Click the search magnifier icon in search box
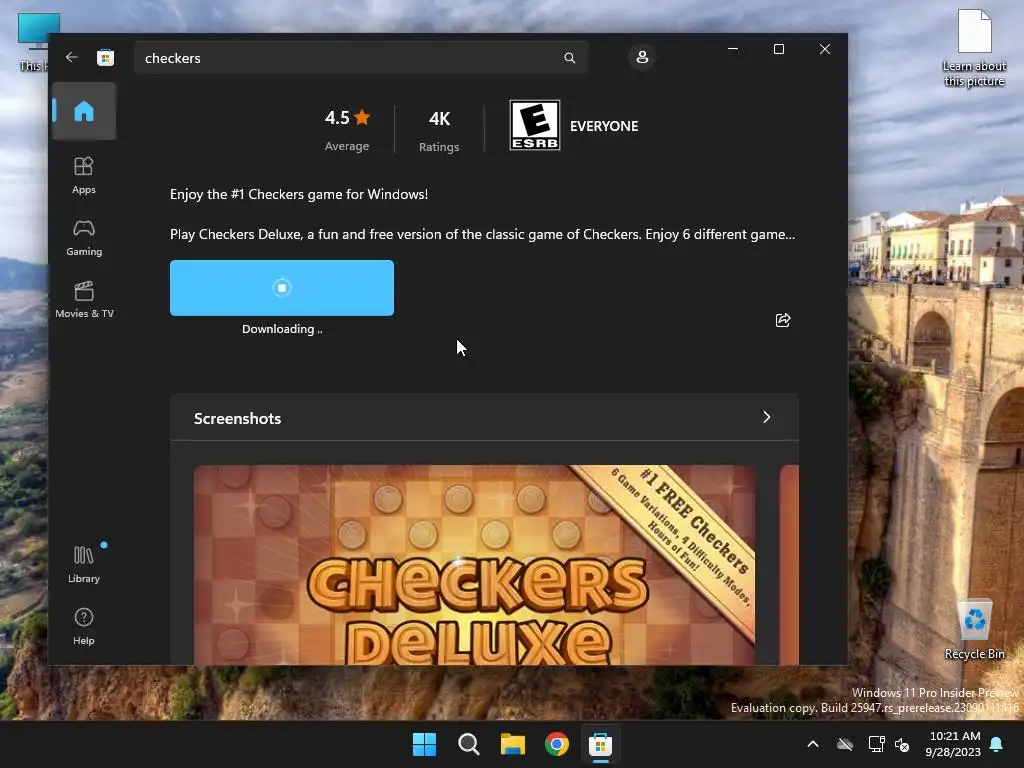 [569, 58]
